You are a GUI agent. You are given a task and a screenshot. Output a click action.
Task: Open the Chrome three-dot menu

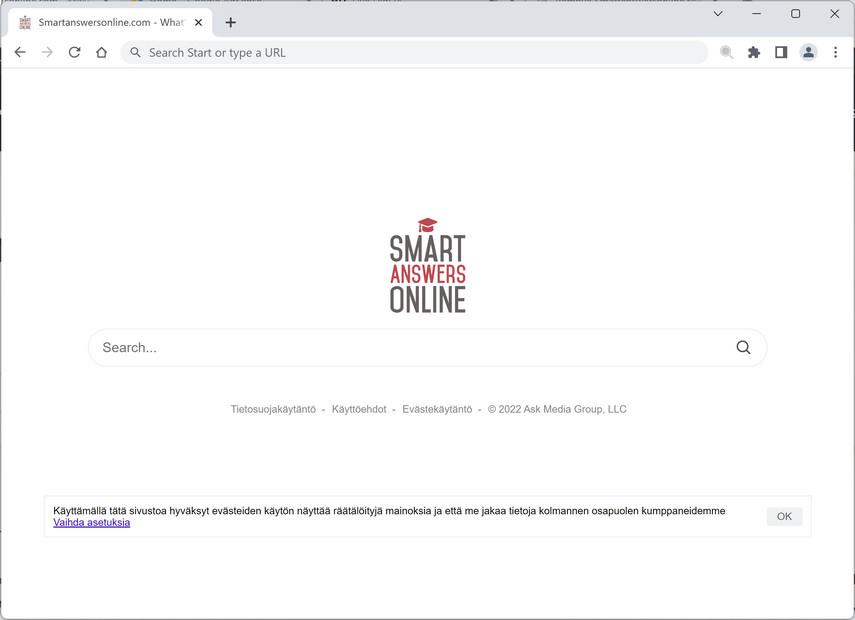click(835, 52)
